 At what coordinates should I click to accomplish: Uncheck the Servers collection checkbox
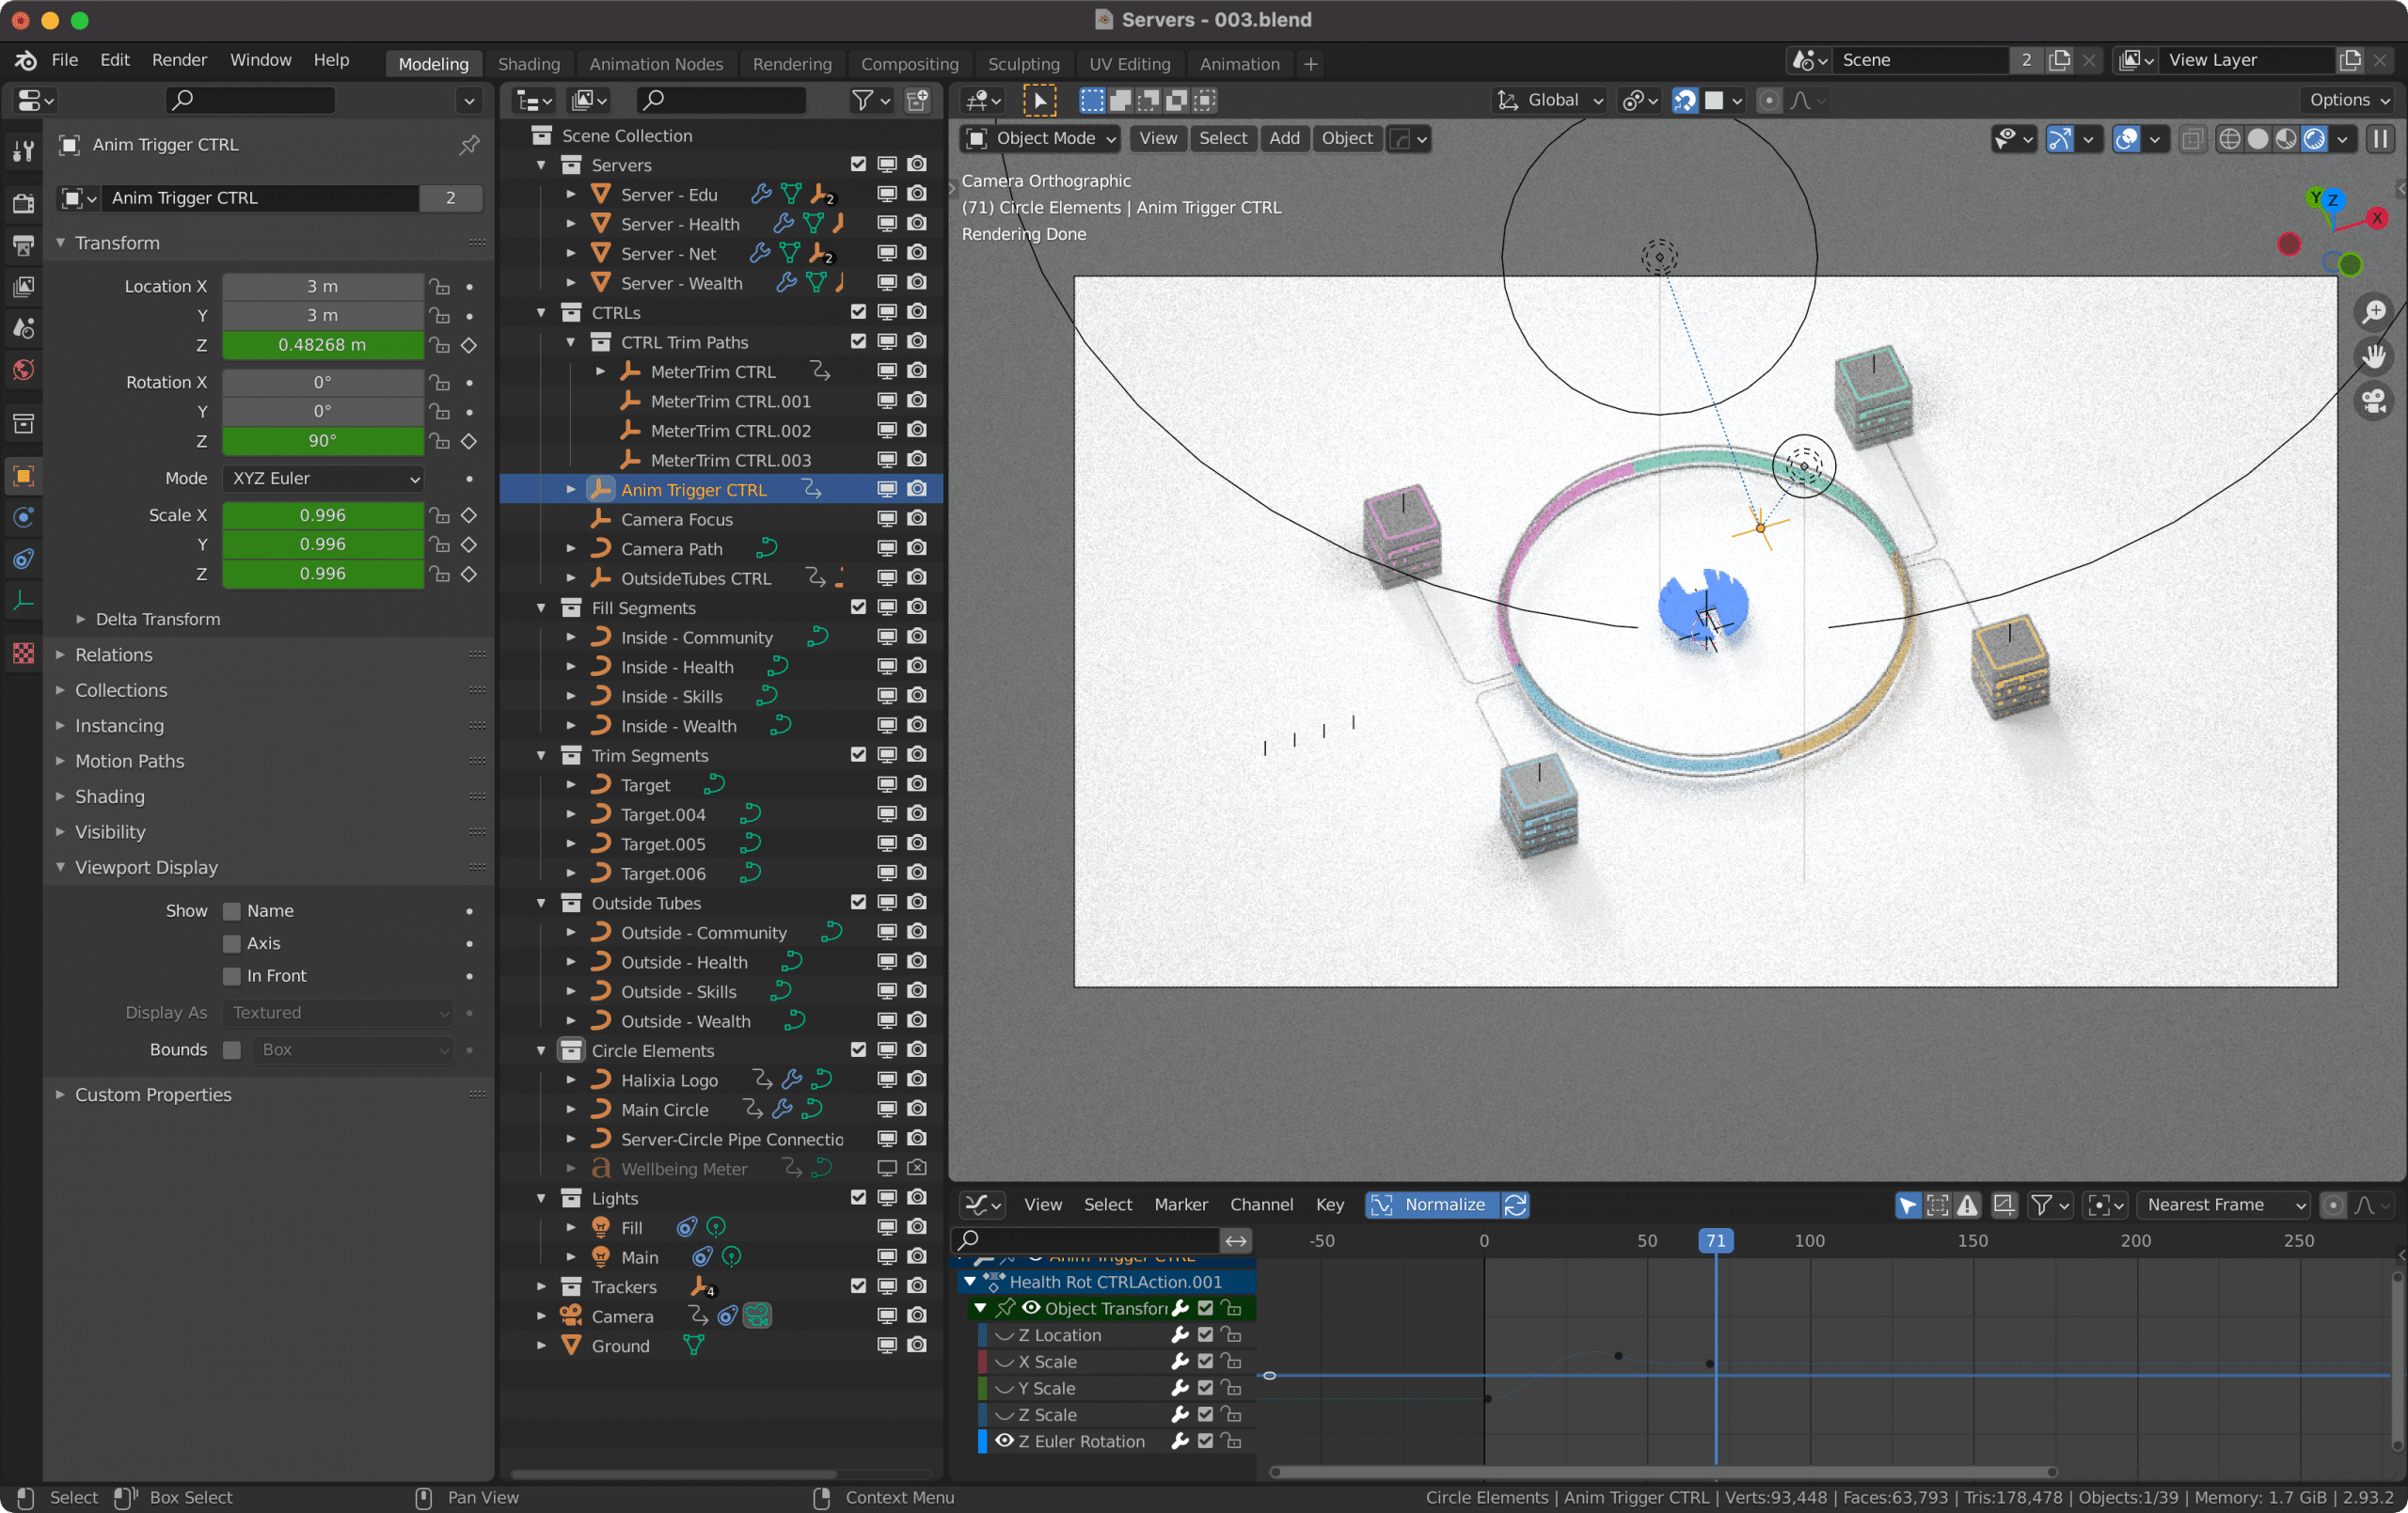[858, 165]
